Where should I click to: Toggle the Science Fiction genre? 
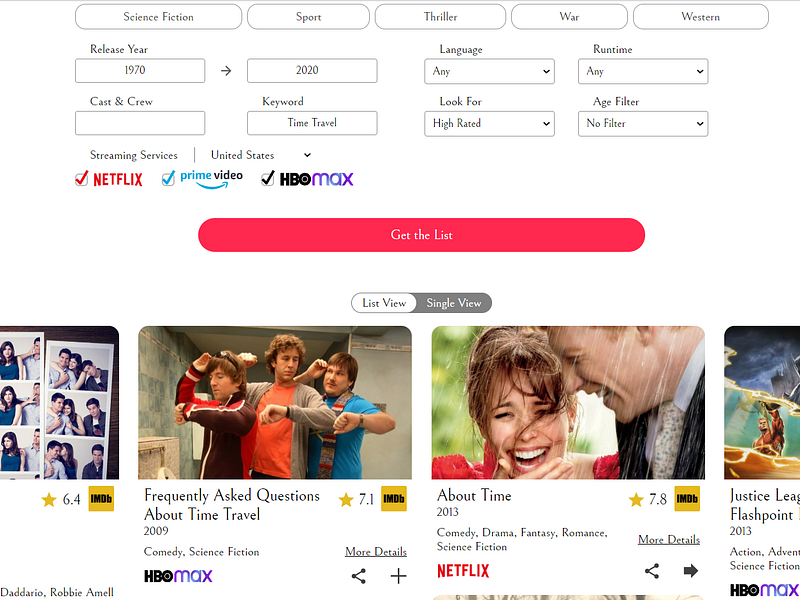coord(158,17)
